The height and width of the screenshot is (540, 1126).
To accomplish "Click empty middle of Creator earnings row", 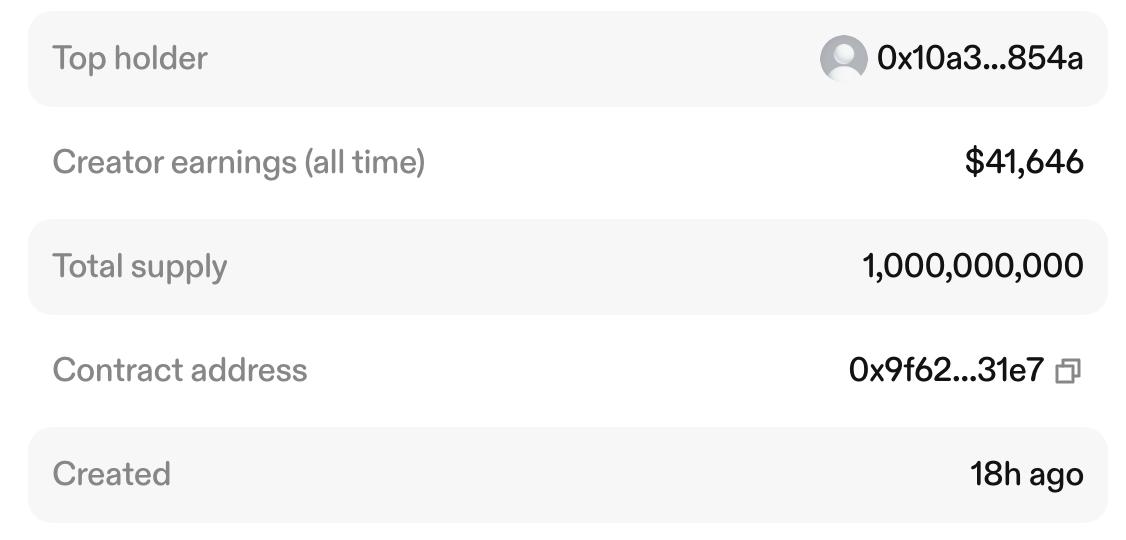I will coord(690,162).
